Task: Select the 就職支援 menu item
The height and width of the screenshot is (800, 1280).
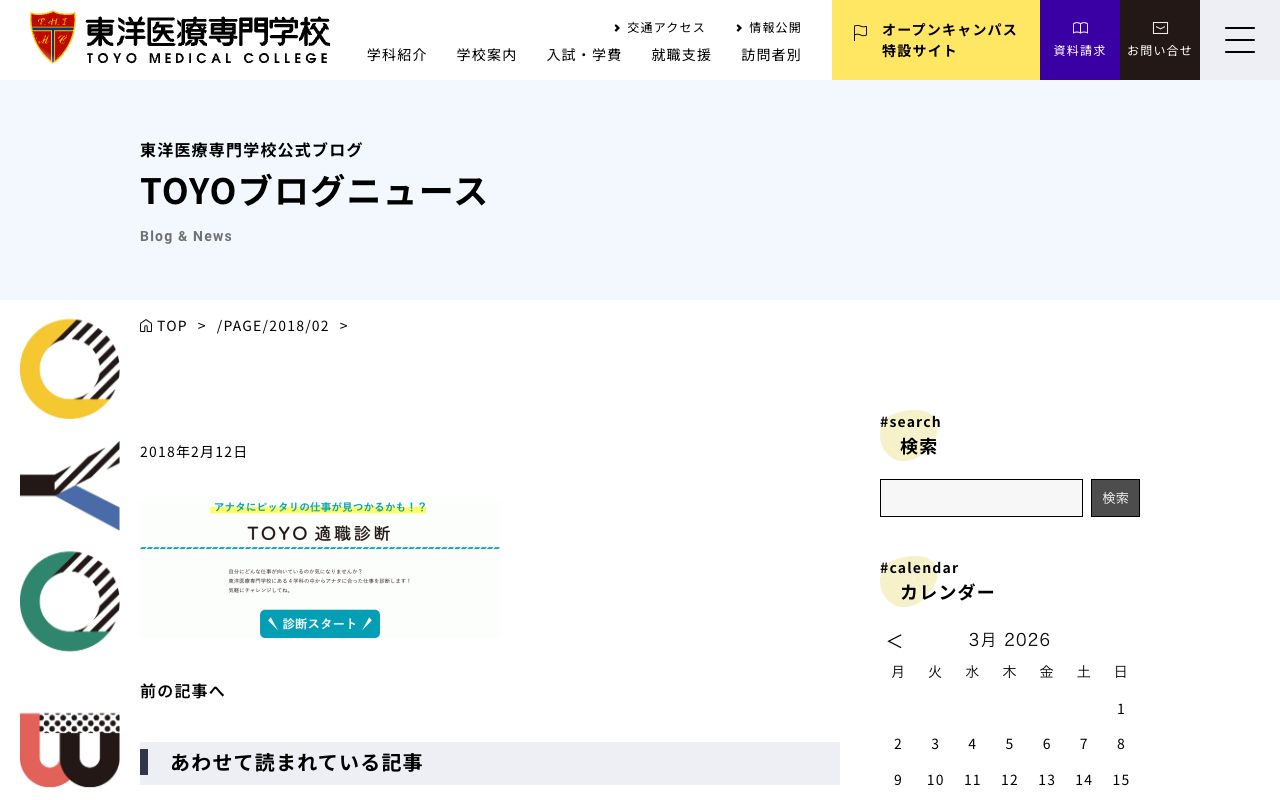Action: tap(681, 54)
